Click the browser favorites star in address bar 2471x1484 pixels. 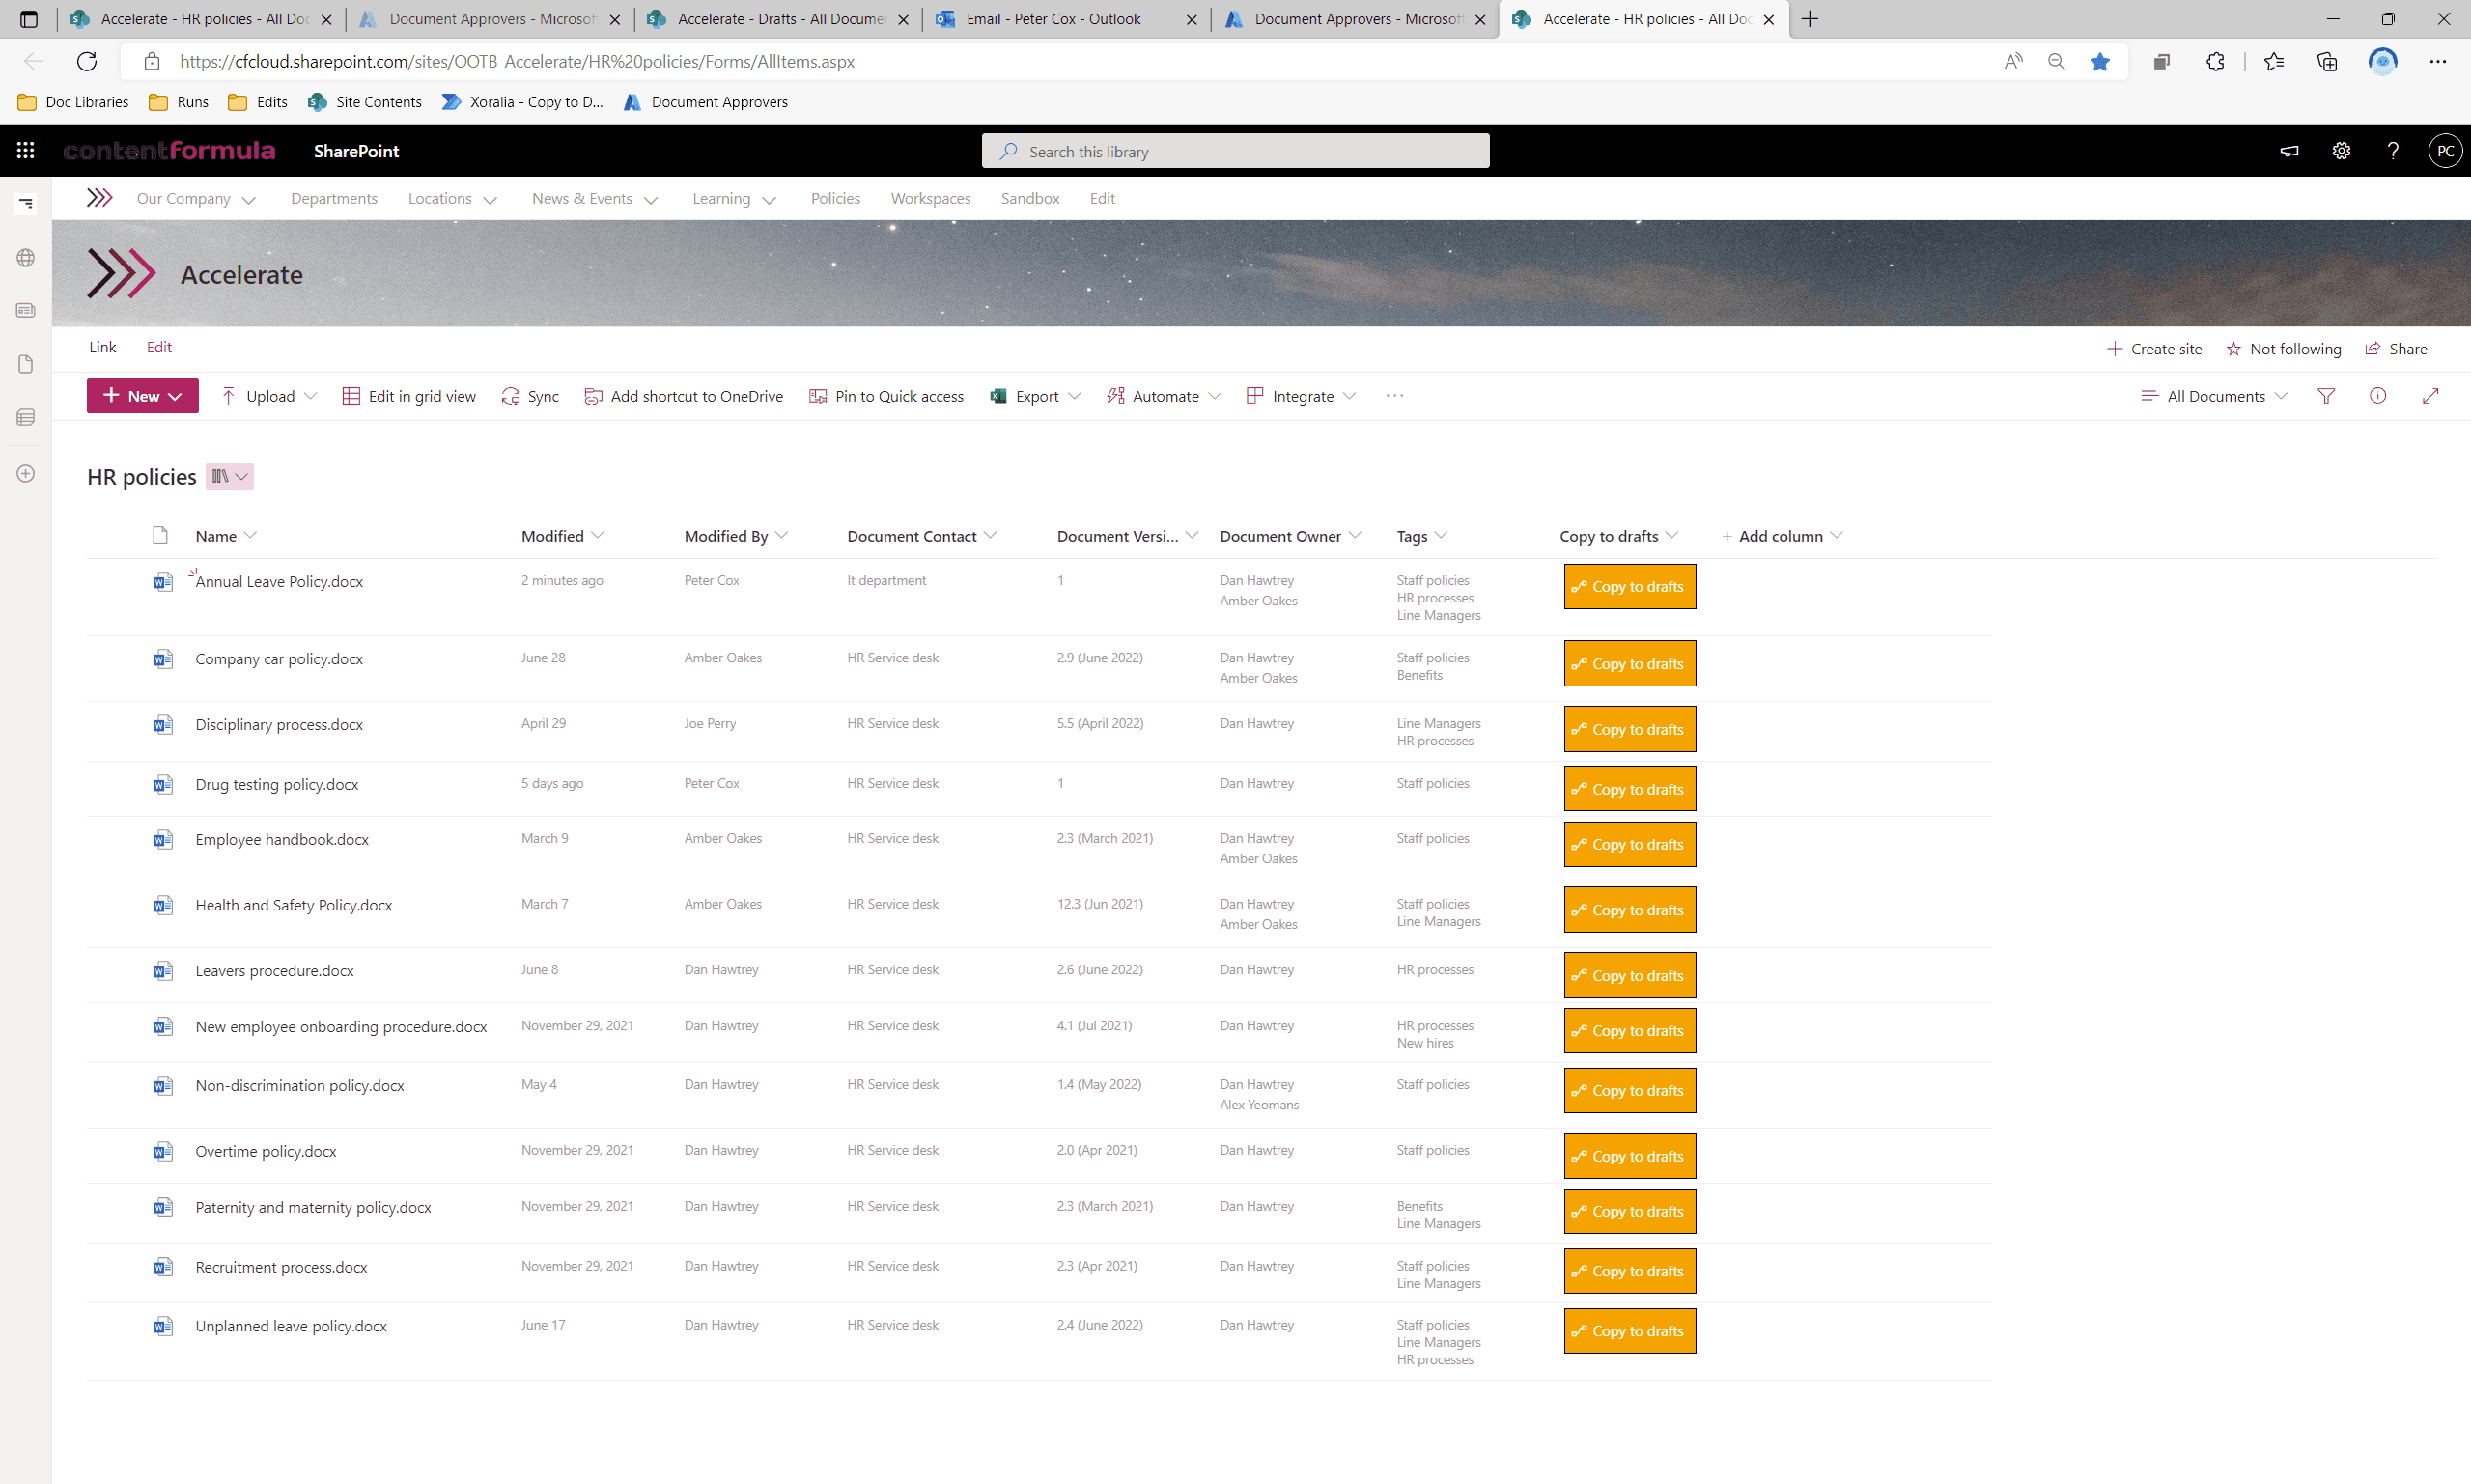(x=2100, y=61)
